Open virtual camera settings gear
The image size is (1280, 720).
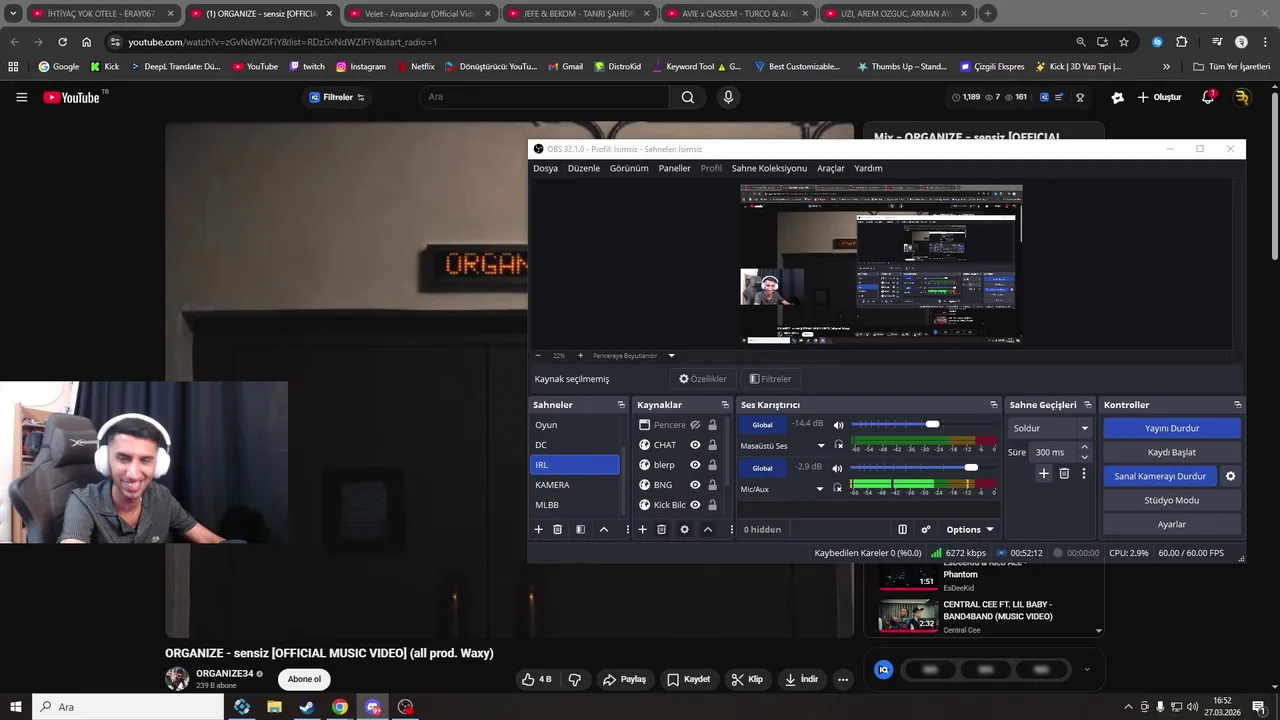click(x=1231, y=476)
